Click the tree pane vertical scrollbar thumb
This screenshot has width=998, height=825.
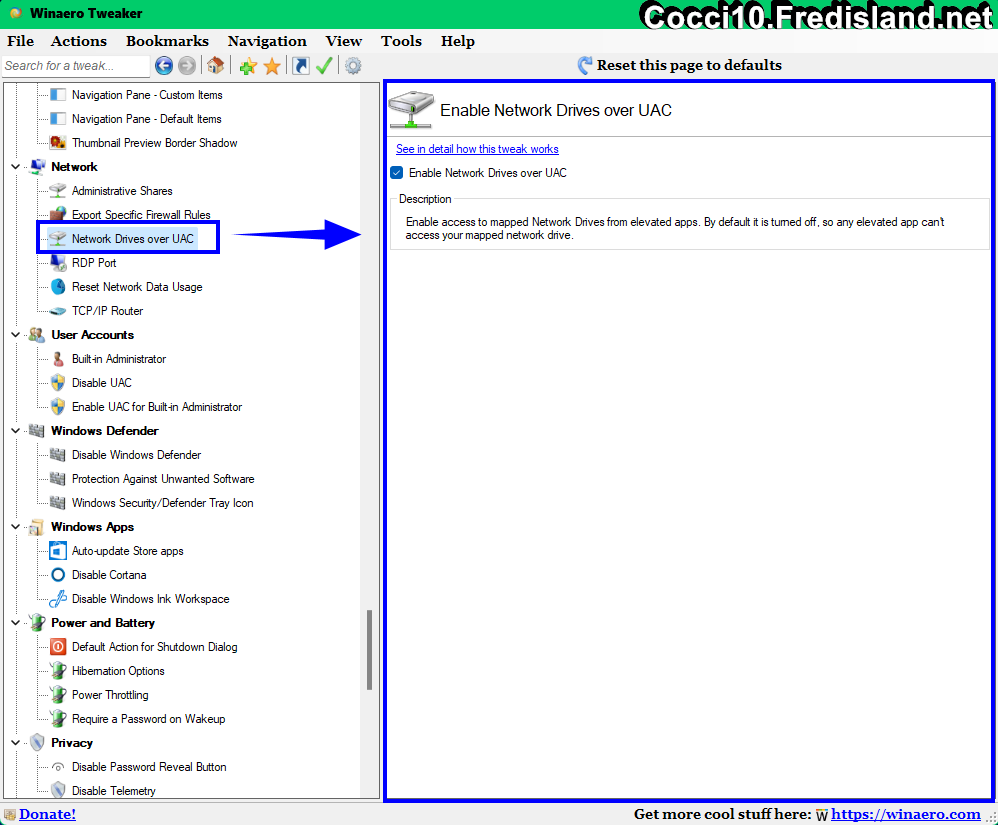pos(369,650)
